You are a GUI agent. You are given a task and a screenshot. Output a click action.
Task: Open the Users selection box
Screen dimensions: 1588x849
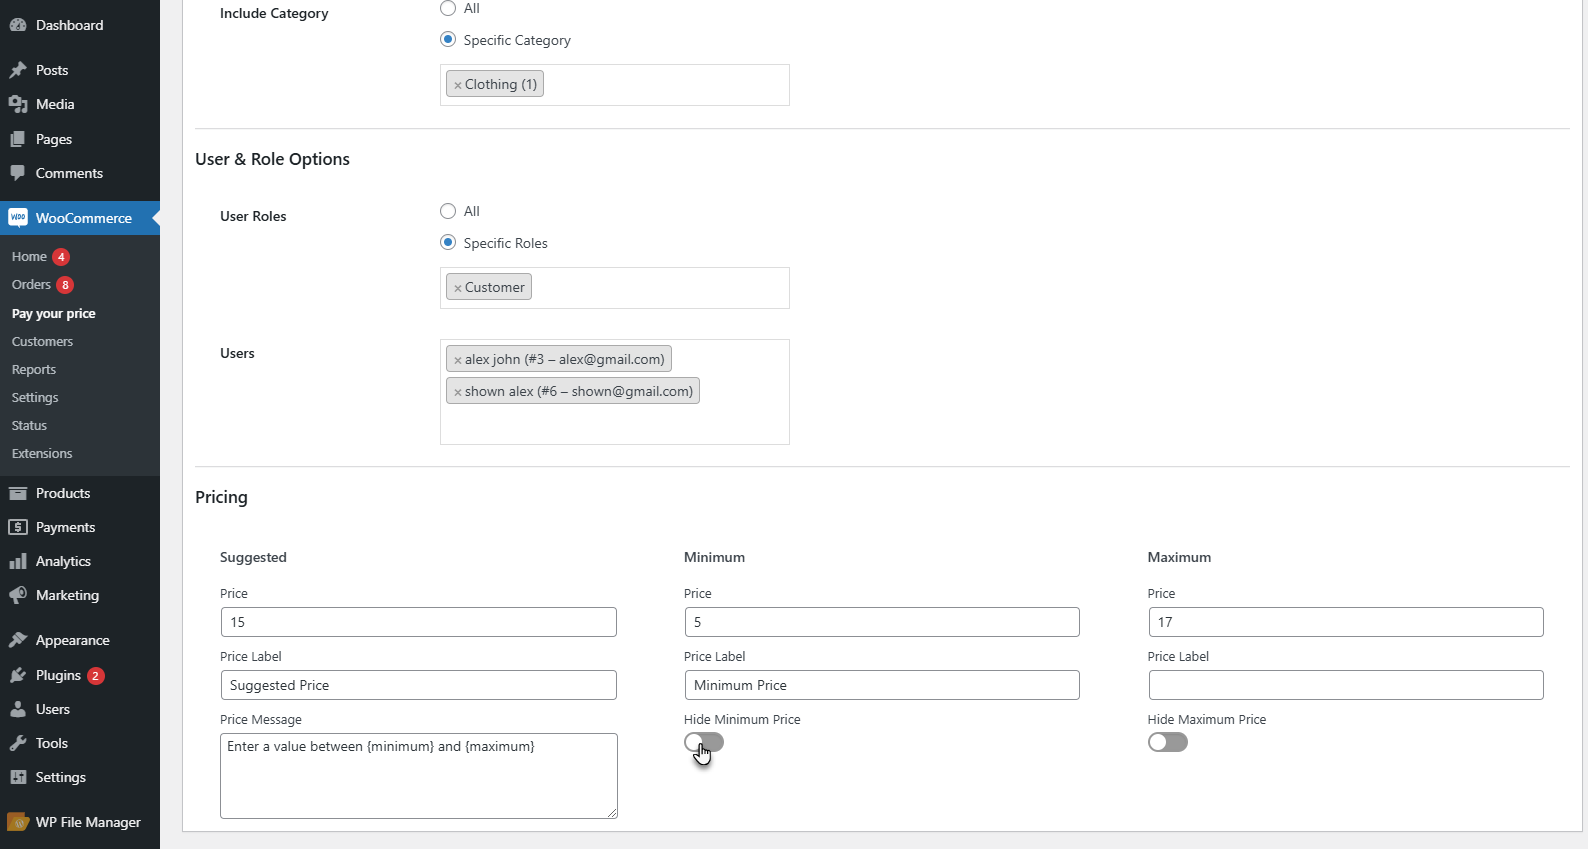615,392
